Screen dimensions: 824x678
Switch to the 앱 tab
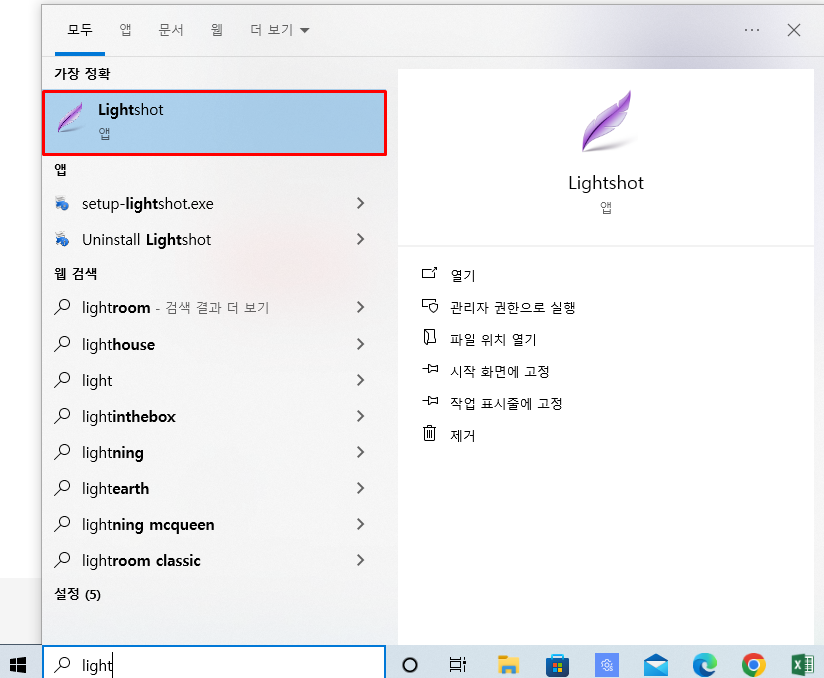(x=125, y=29)
